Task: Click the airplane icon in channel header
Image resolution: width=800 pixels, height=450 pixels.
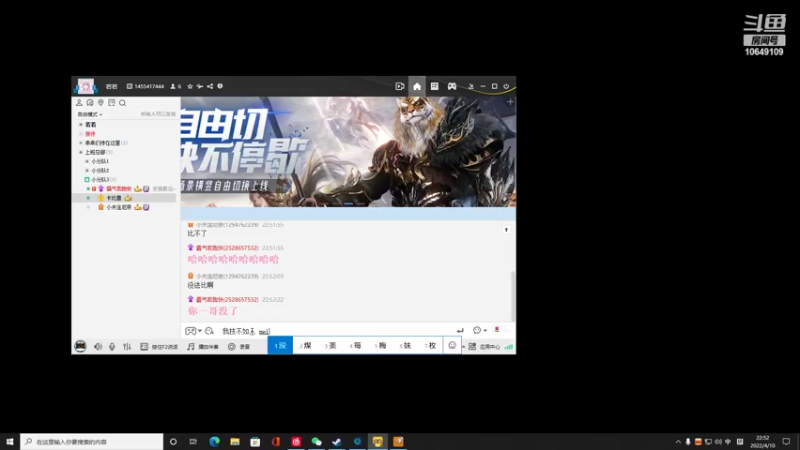Action: coord(199,87)
